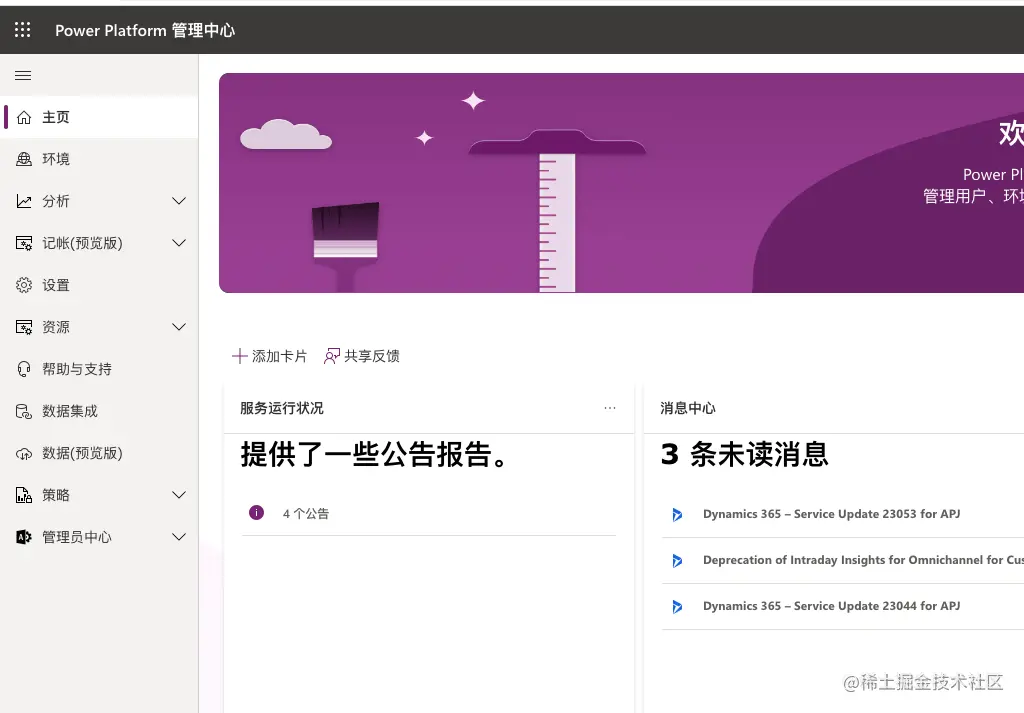Click the Data preview cloud icon
The image size is (1024, 713).
pos(24,454)
